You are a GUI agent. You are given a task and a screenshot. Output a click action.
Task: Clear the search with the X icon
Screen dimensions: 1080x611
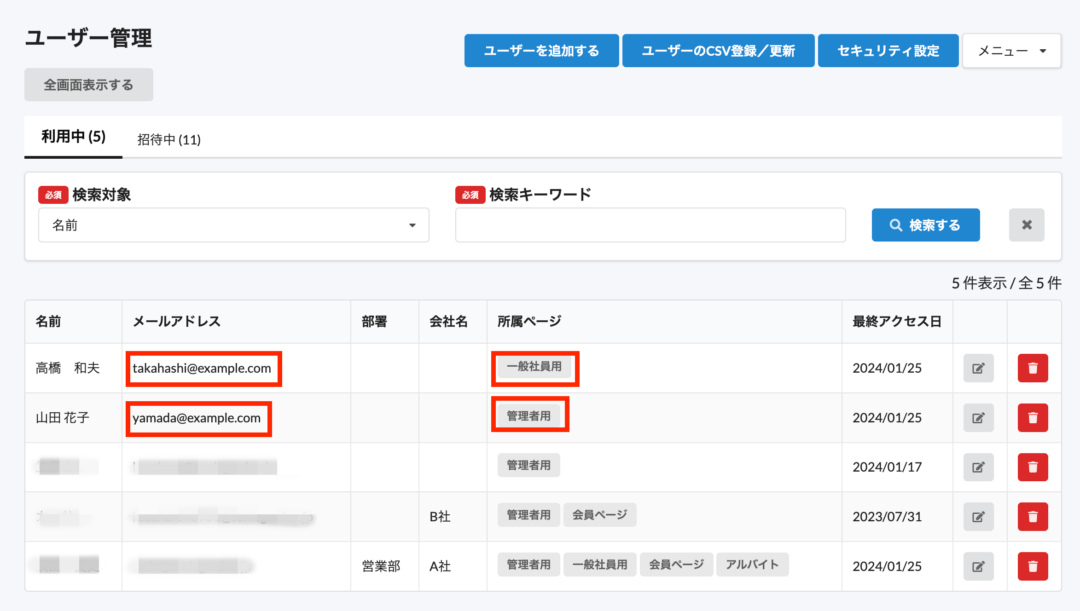coord(1026,224)
